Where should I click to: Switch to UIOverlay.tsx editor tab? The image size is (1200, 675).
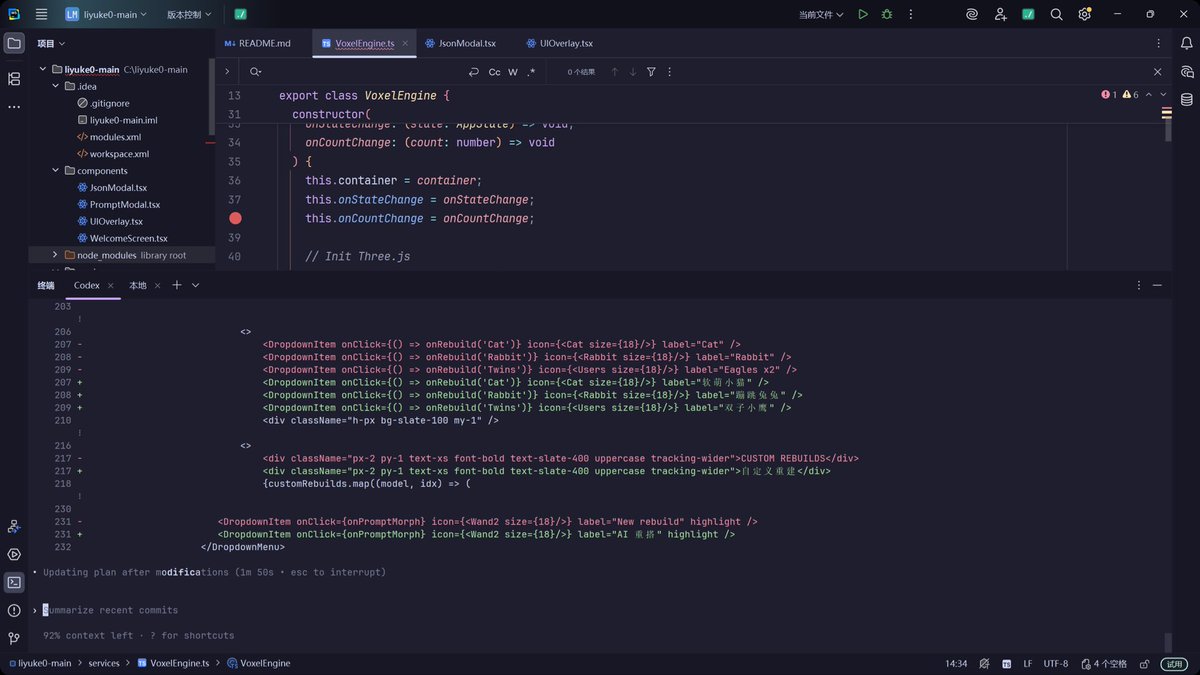tap(560, 43)
